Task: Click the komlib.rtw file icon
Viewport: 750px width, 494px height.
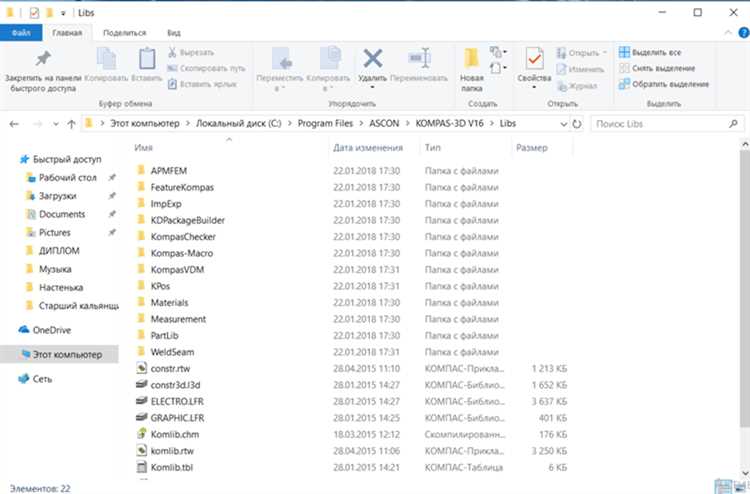Action: coord(141,450)
